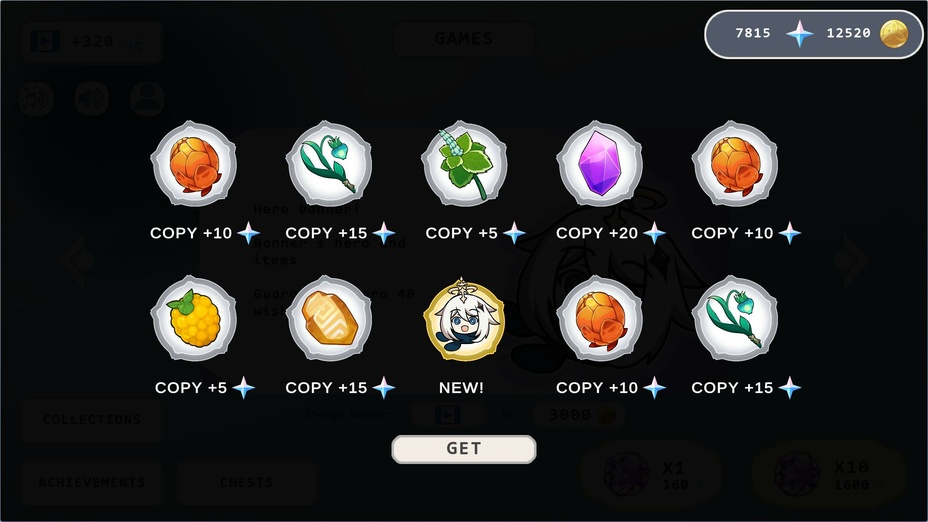928x522 pixels.
Task: Open the COLLECTIONS menu
Action: (92, 420)
